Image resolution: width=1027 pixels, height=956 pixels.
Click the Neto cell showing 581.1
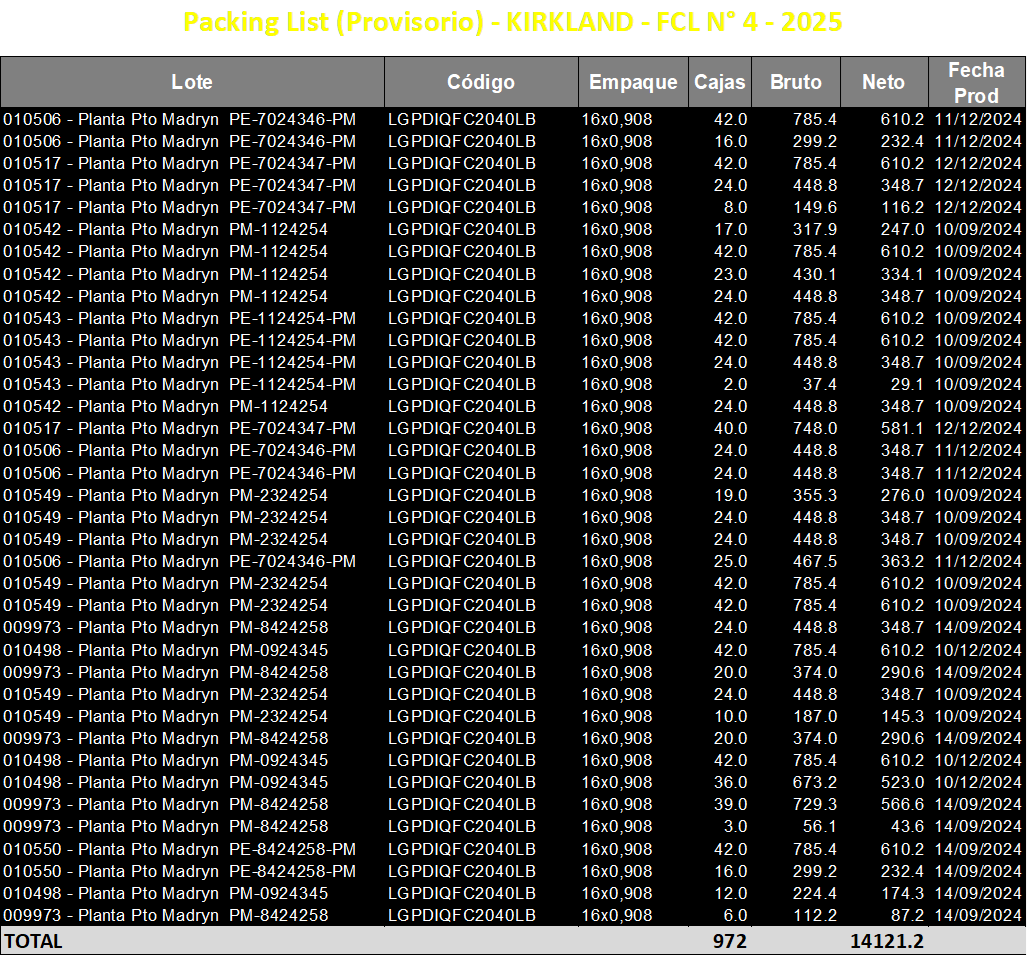click(x=902, y=428)
